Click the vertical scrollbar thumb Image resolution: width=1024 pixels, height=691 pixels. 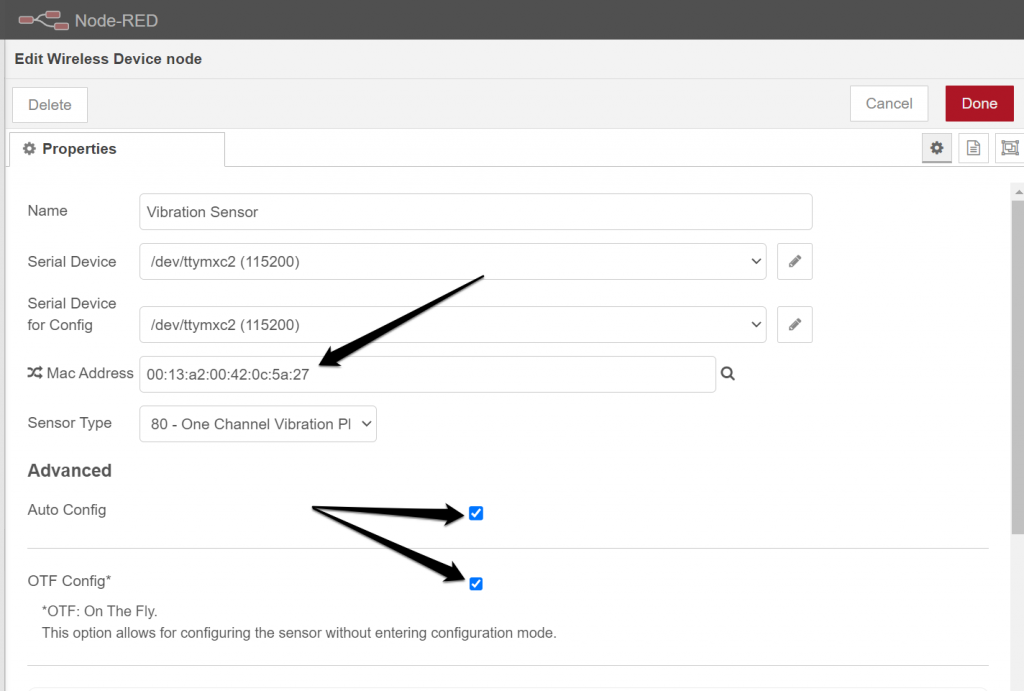click(1017, 367)
